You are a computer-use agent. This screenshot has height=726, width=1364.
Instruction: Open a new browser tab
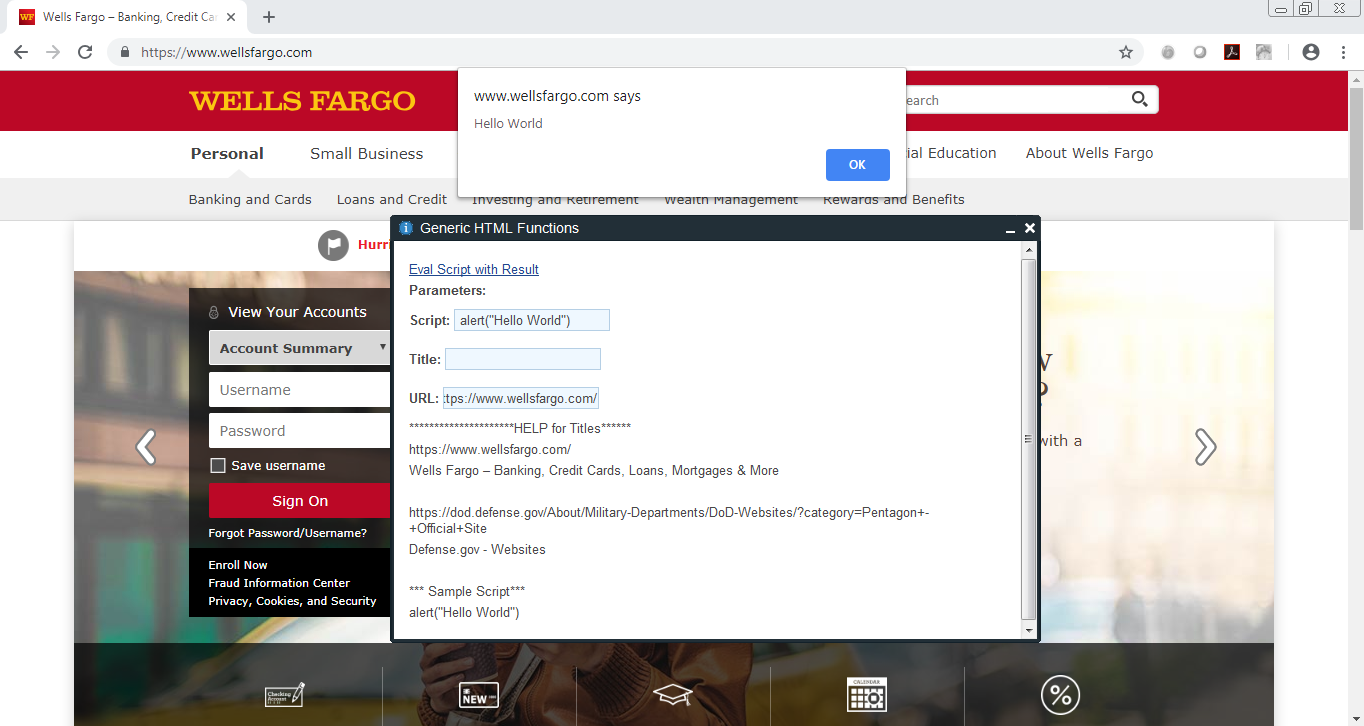click(x=269, y=17)
